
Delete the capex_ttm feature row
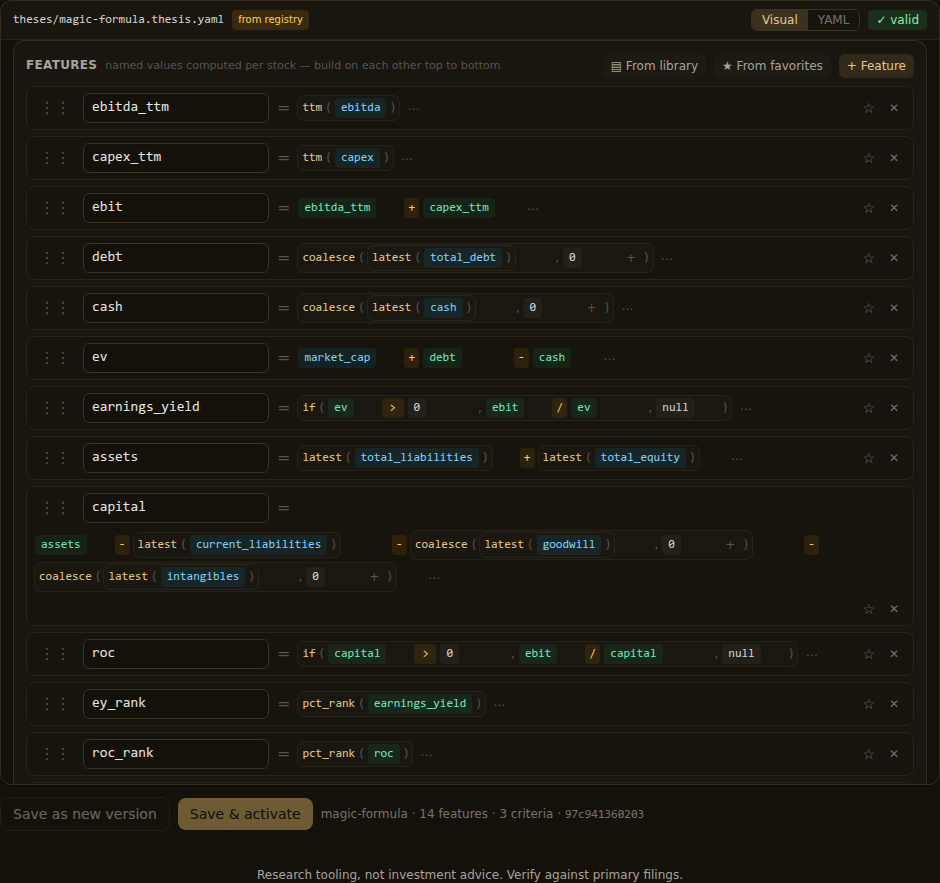click(894, 158)
